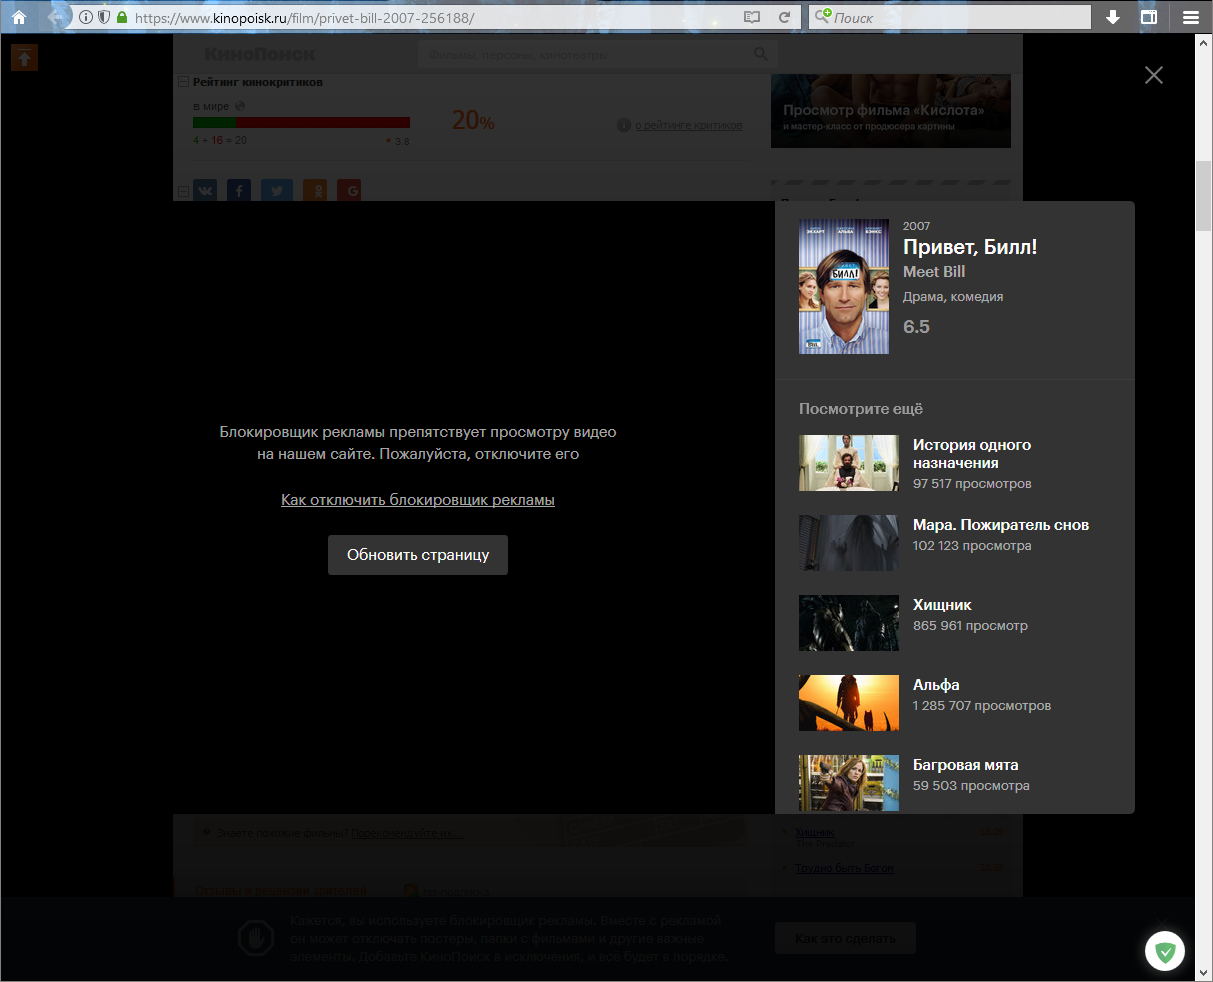This screenshot has width=1213, height=982.
Task: Open the Хищник thumbnail in Посмотрите ещё
Action: (x=848, y=622)
